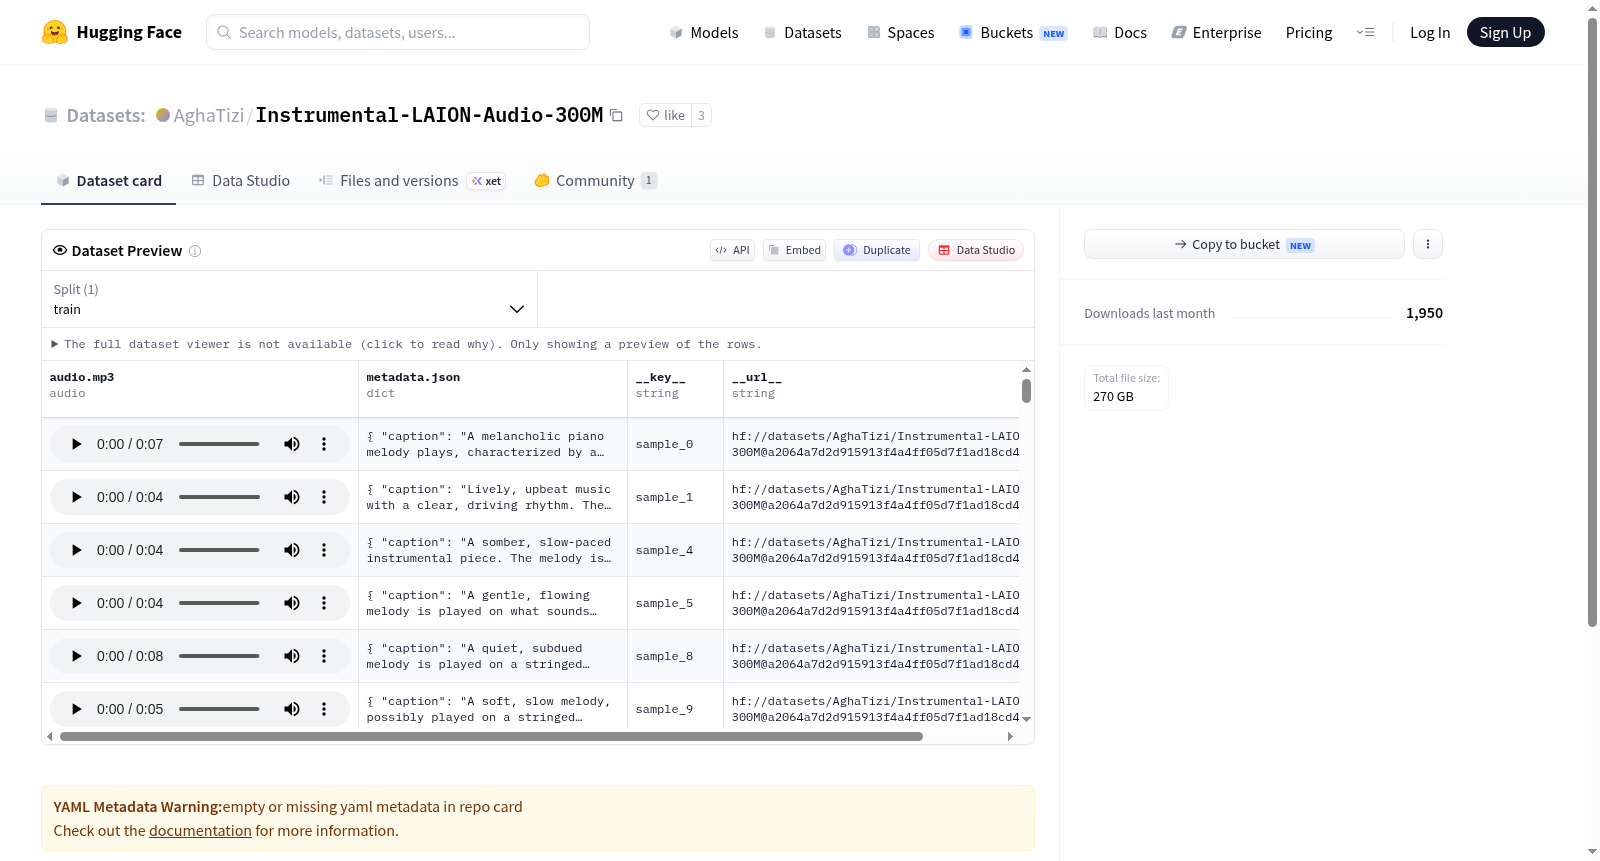Open Enterprise in the top navigation
This screenshot has height=861, width=1600.
pos(1217,32)
